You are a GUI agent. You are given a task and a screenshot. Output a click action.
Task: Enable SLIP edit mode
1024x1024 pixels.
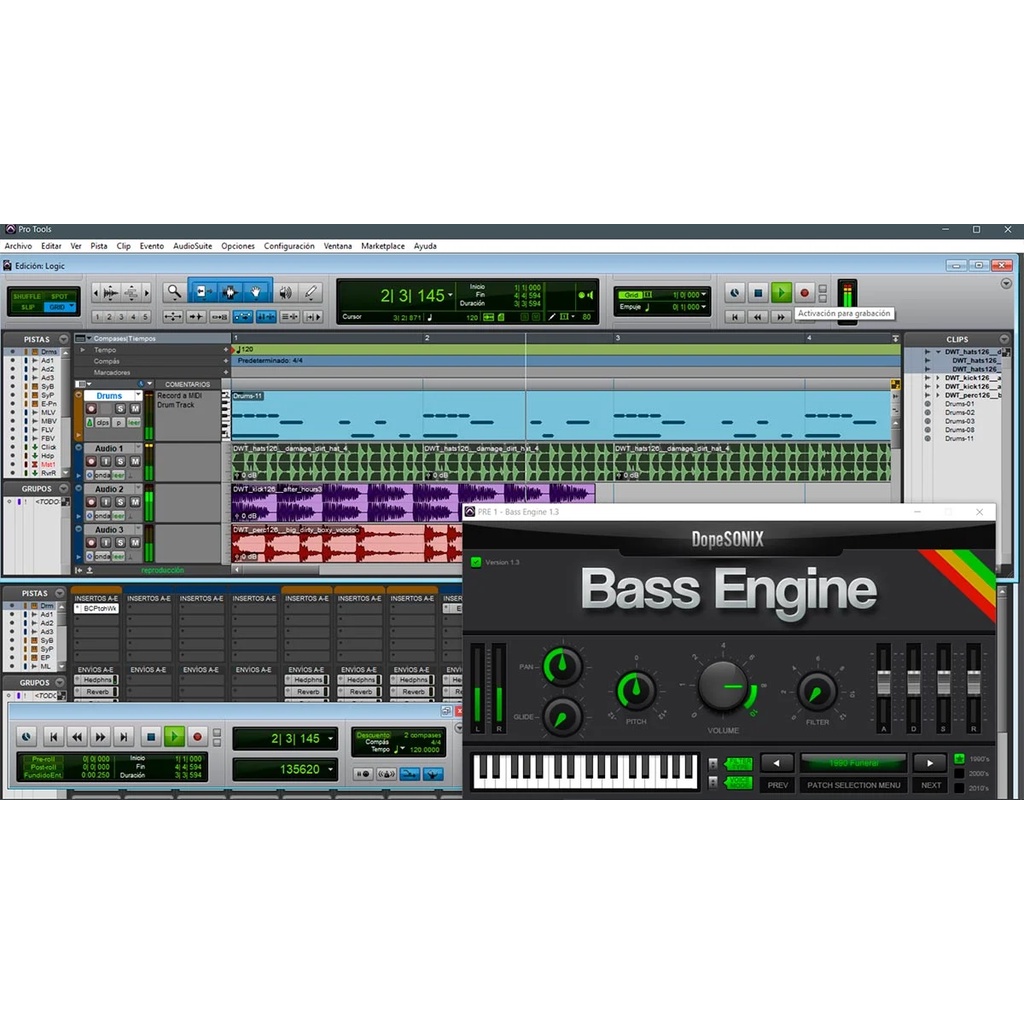click(27, 307)
